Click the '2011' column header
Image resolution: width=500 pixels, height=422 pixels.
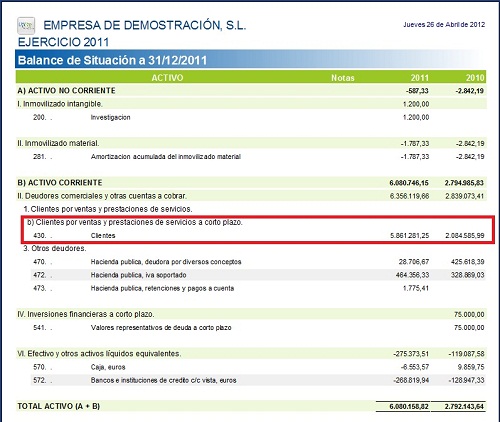[420, 78]
